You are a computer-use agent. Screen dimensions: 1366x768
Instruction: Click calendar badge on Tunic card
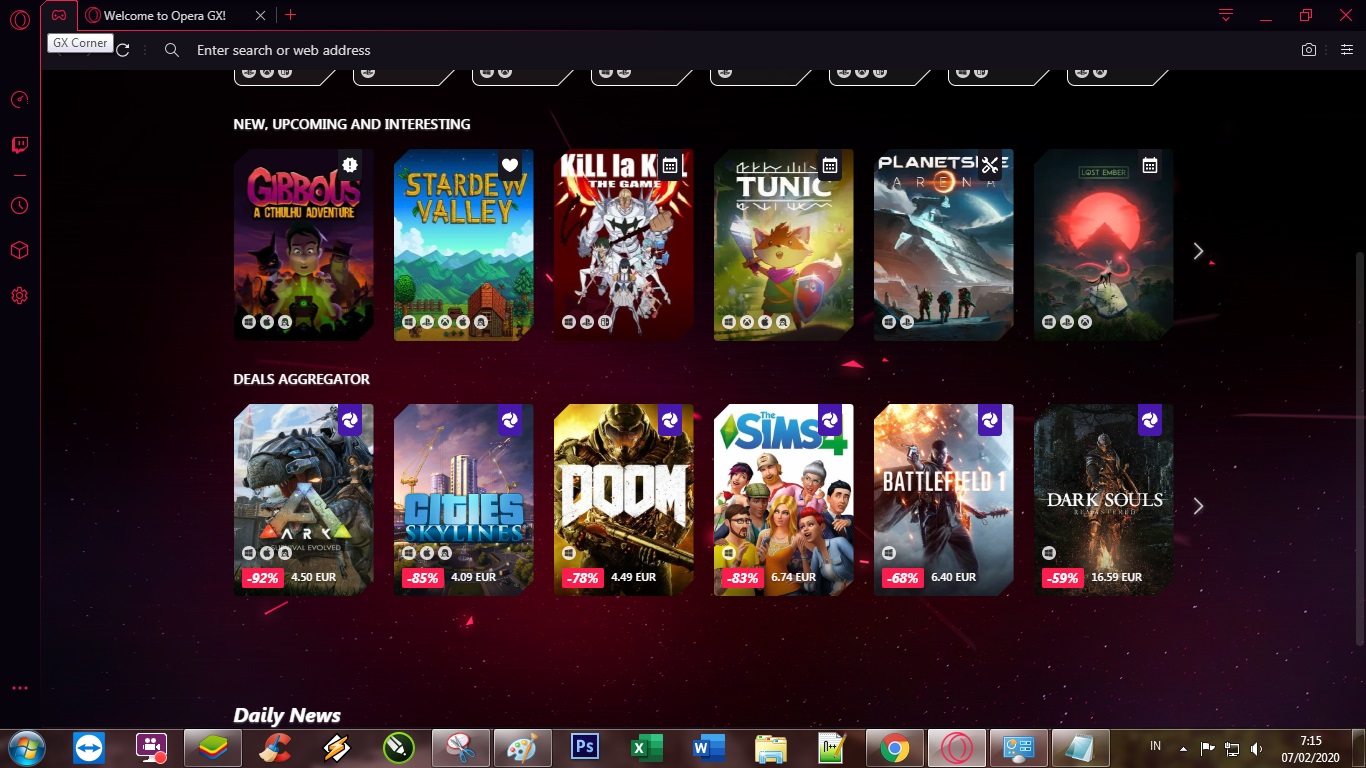coord(829,165)
